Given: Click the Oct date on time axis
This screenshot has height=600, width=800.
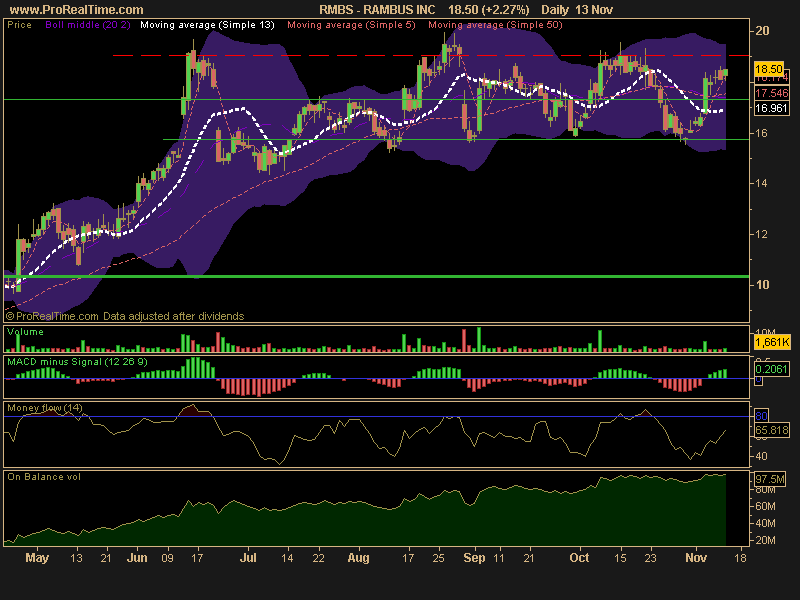Looking at the screenshot, I should pos(579,558).
